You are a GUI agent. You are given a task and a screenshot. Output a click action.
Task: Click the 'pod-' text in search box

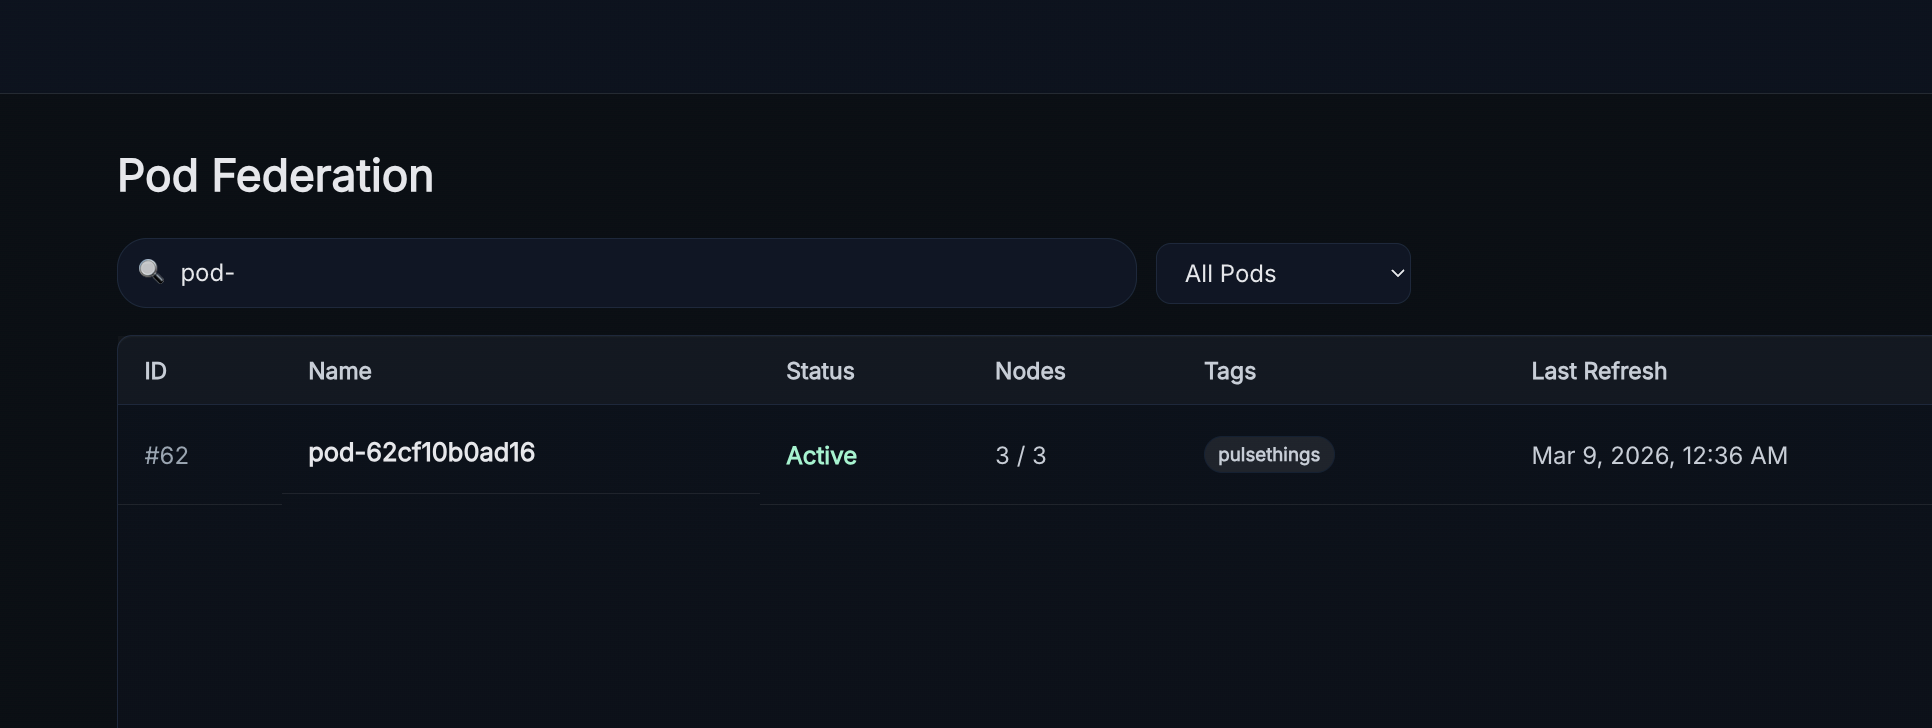[207, 273]
